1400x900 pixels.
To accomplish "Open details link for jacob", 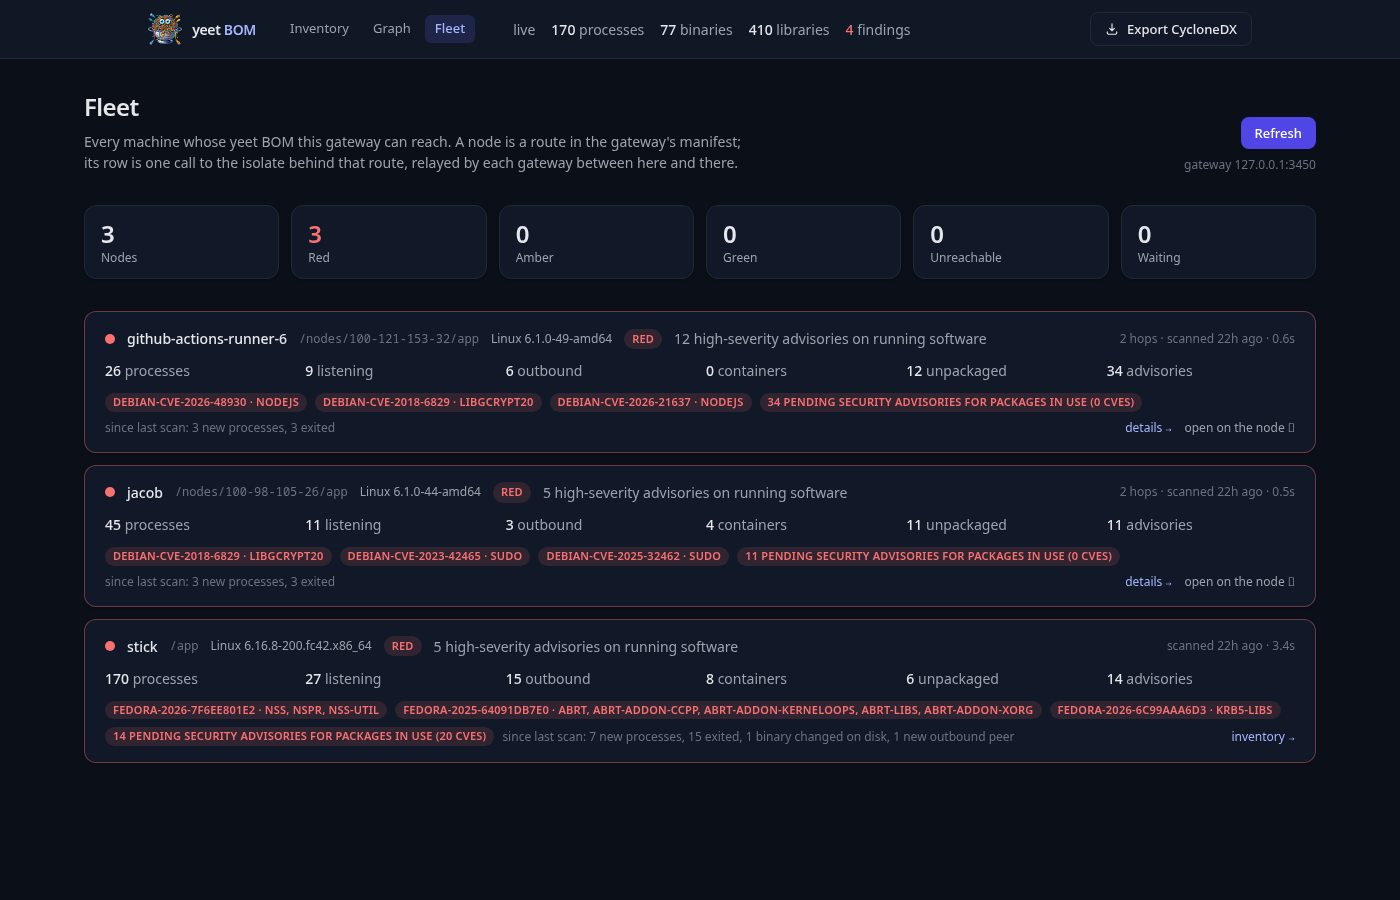I will 1148,581.
